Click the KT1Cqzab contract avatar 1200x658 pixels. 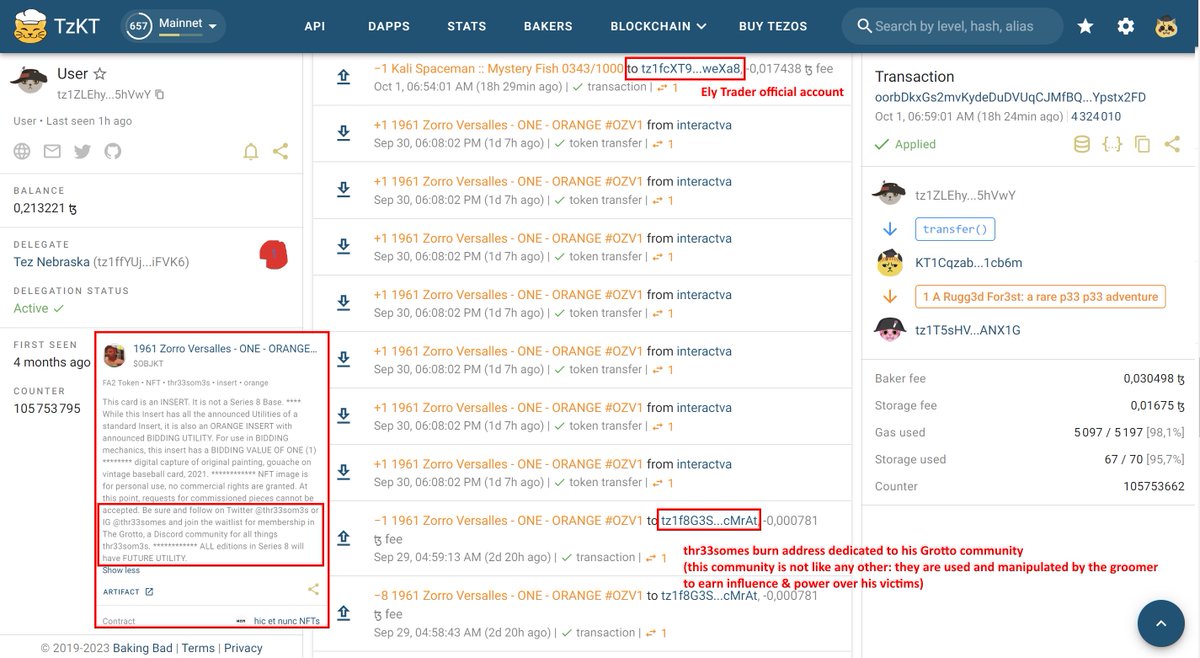pyautogui.click(x=889, y=263)
